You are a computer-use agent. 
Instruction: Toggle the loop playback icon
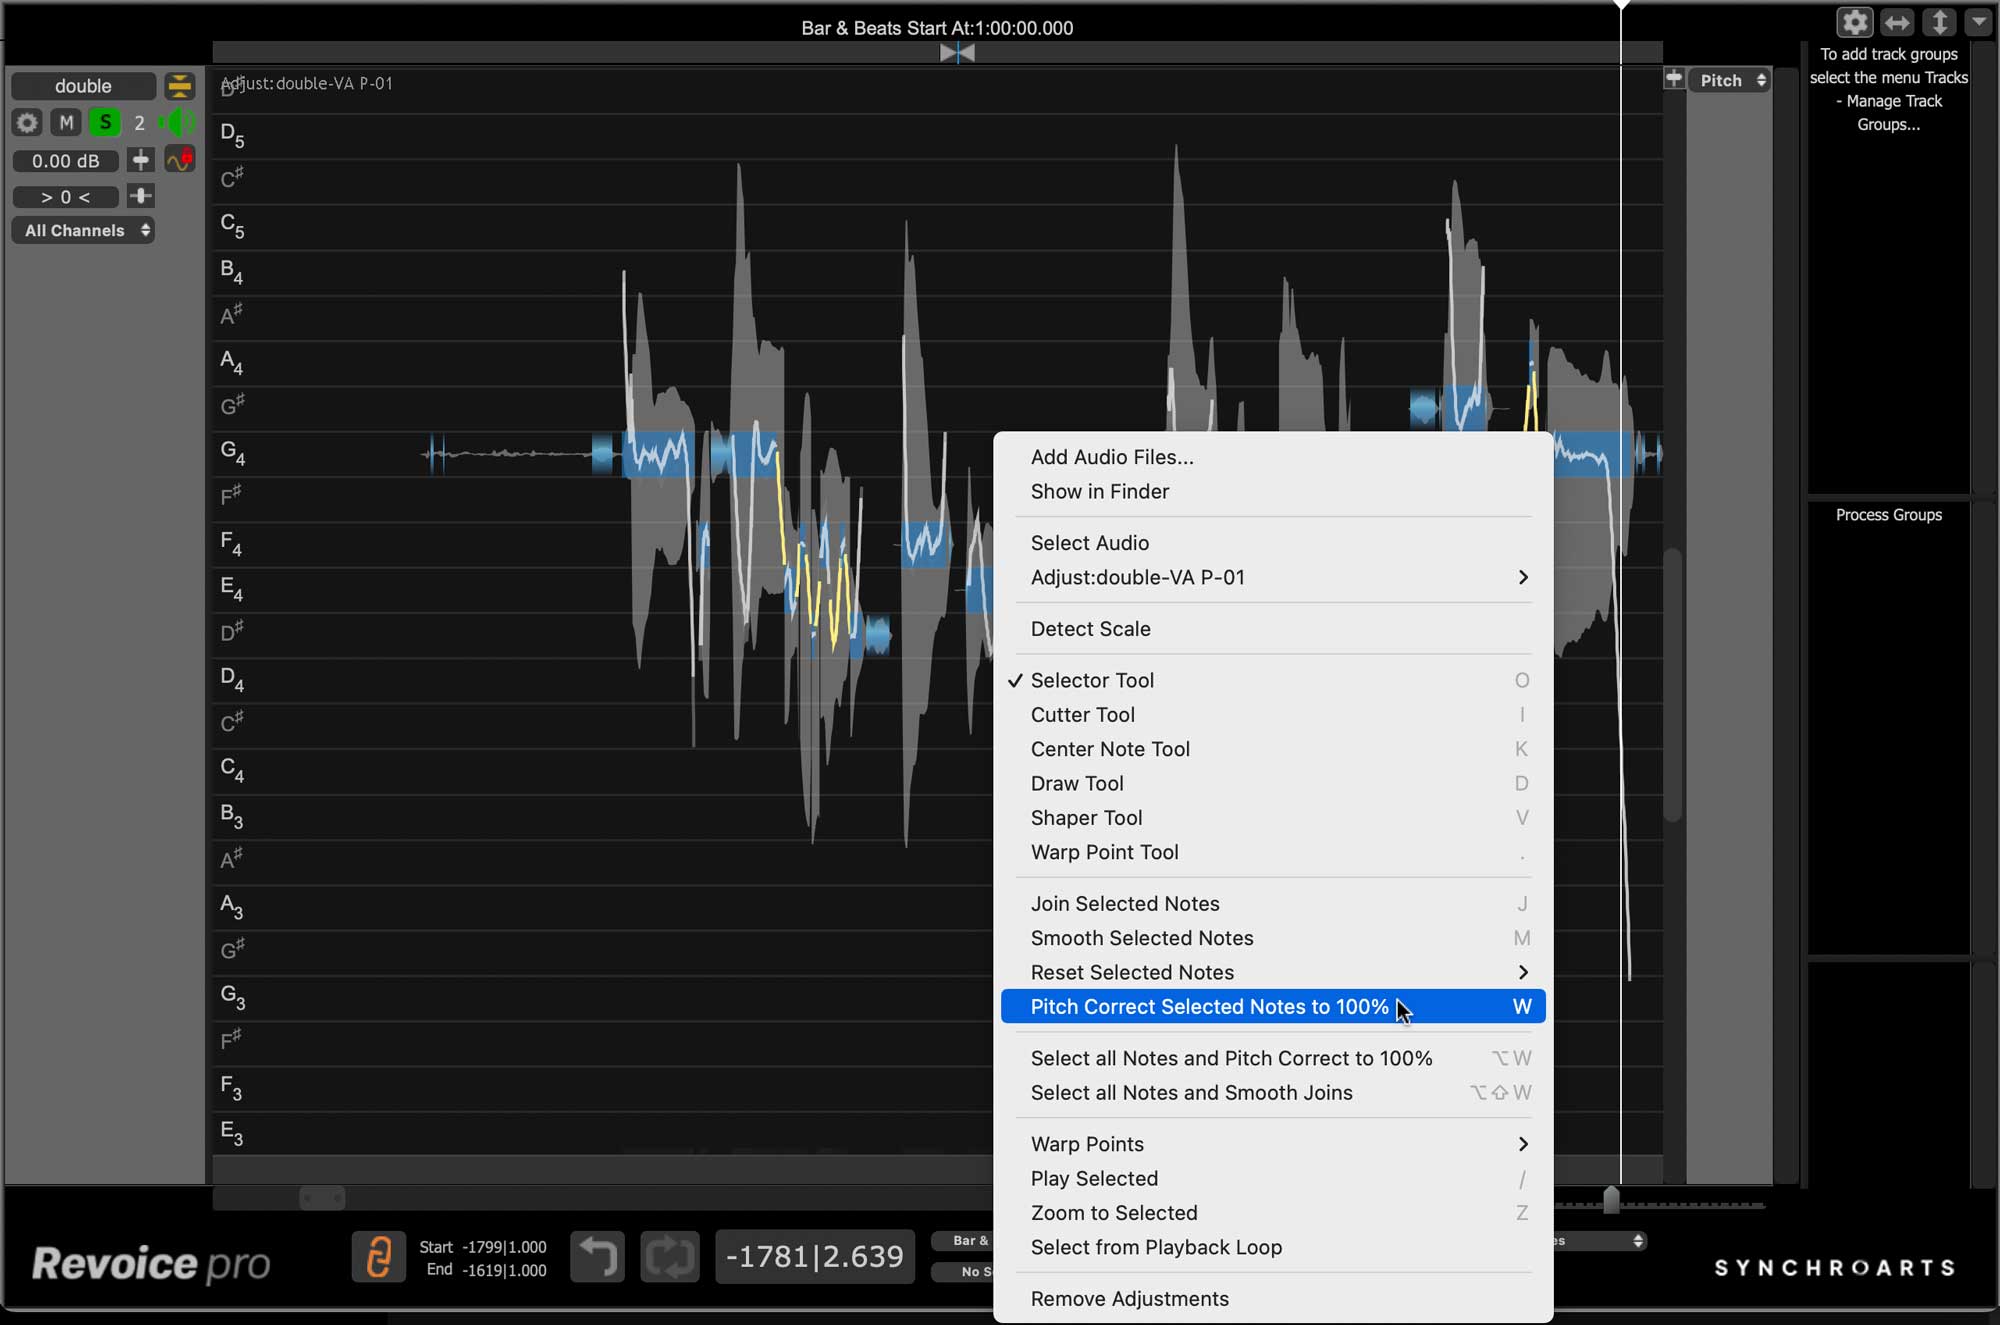coord(670,1256)
